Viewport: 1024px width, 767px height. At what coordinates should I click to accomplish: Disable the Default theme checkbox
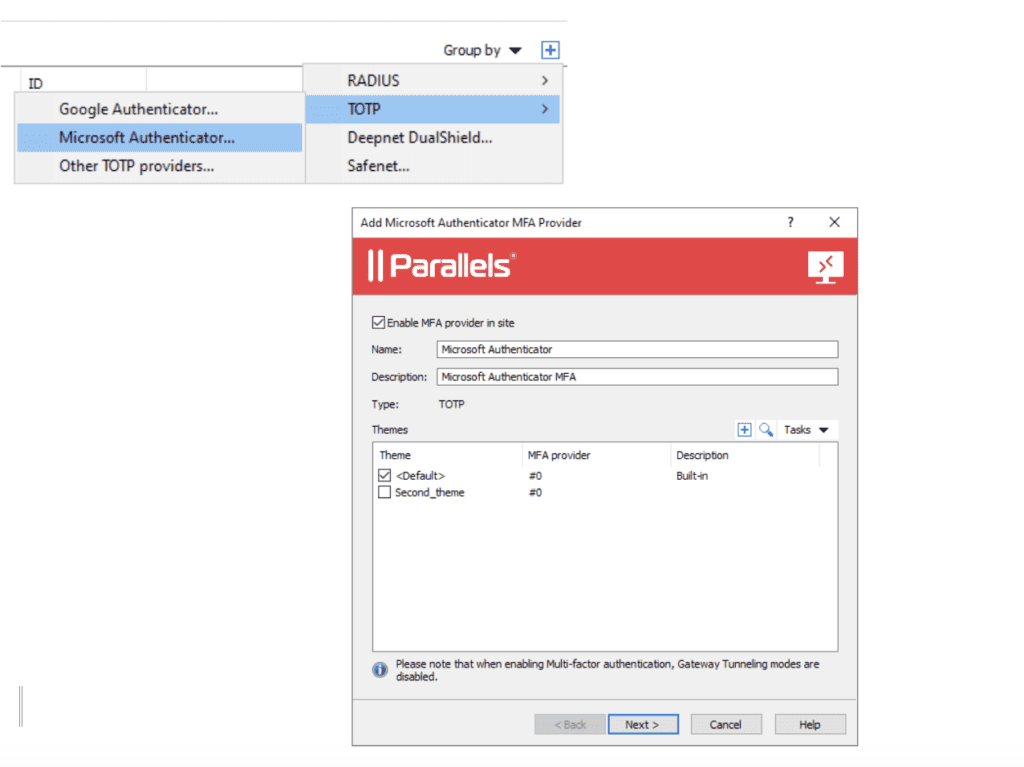click(385, 475)
